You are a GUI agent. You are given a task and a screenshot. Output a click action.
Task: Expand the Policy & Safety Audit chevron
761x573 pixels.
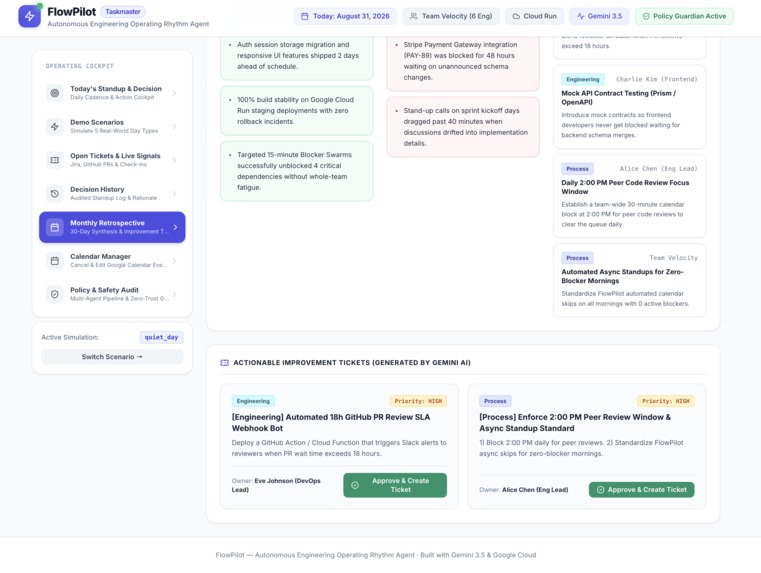pos(174,294)
